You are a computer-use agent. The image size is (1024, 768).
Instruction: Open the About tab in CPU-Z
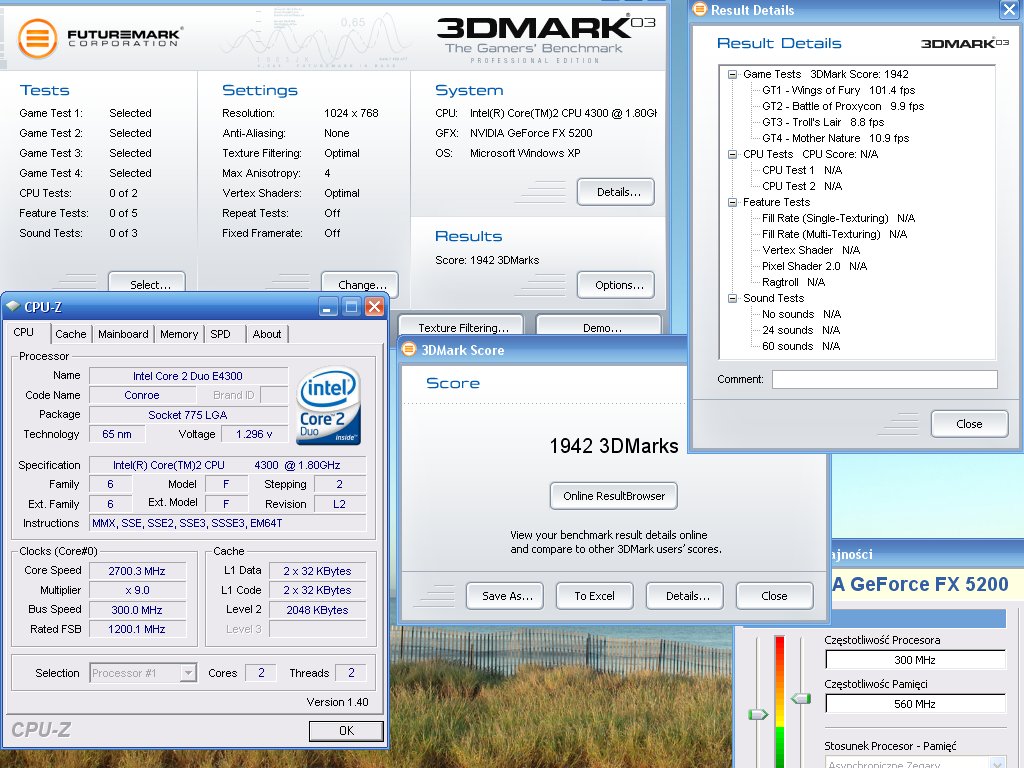pyautogui.click(x=267, y=334)
